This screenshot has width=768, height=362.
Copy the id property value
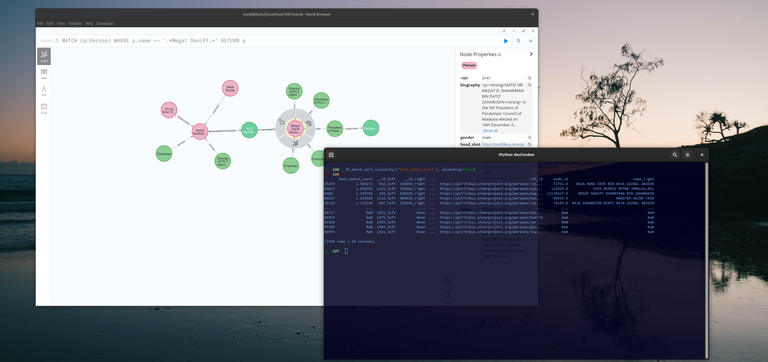pyautogui.click(x=529, y=78)
